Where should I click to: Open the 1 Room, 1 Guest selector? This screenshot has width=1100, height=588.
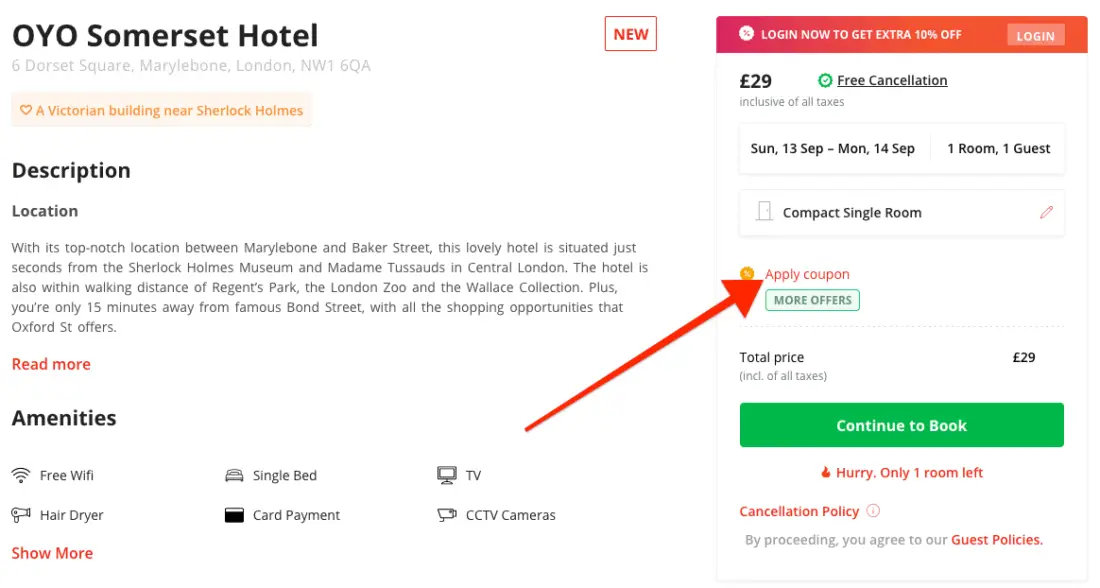pos(998,148)
